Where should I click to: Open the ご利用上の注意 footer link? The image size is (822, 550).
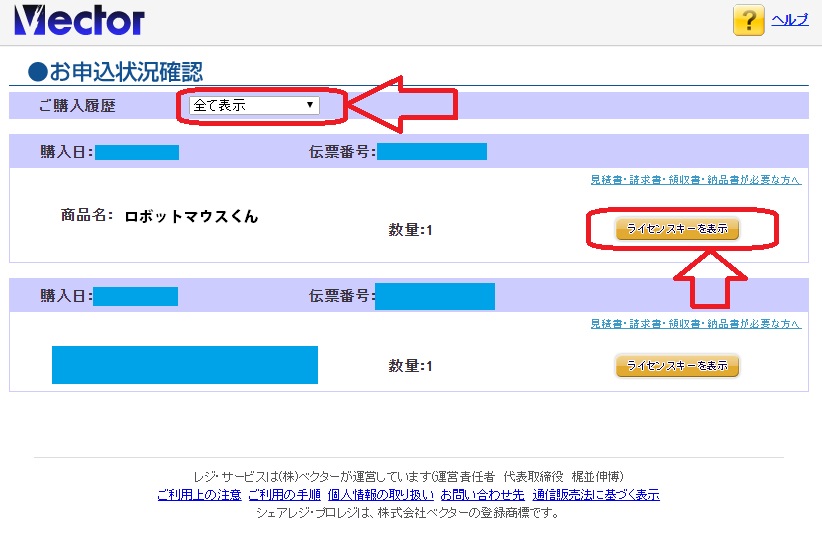coord(199,495)
